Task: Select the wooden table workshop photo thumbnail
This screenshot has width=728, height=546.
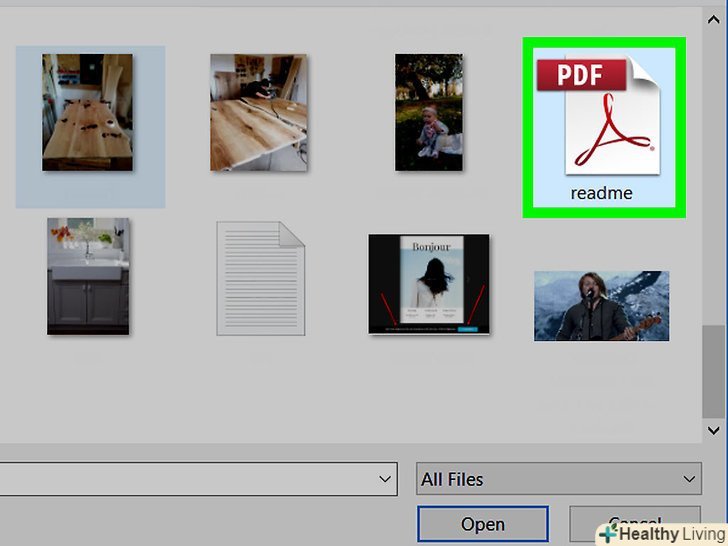Action: pyautogui.click(x=87, y=112)
